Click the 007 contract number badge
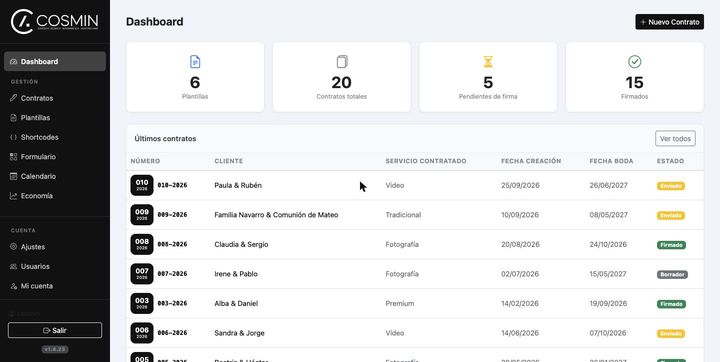 click(142, 274)
